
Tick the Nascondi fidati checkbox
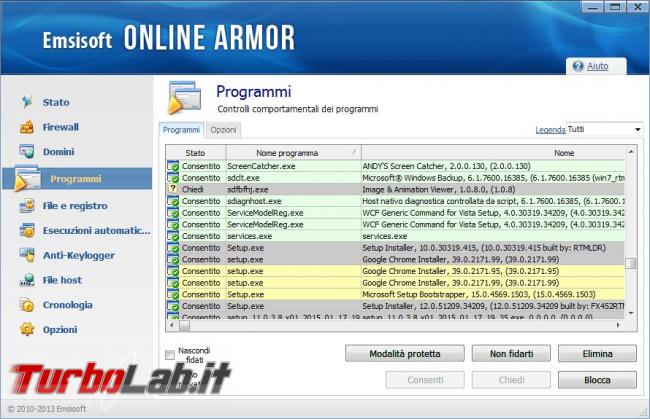pos(170,355)
